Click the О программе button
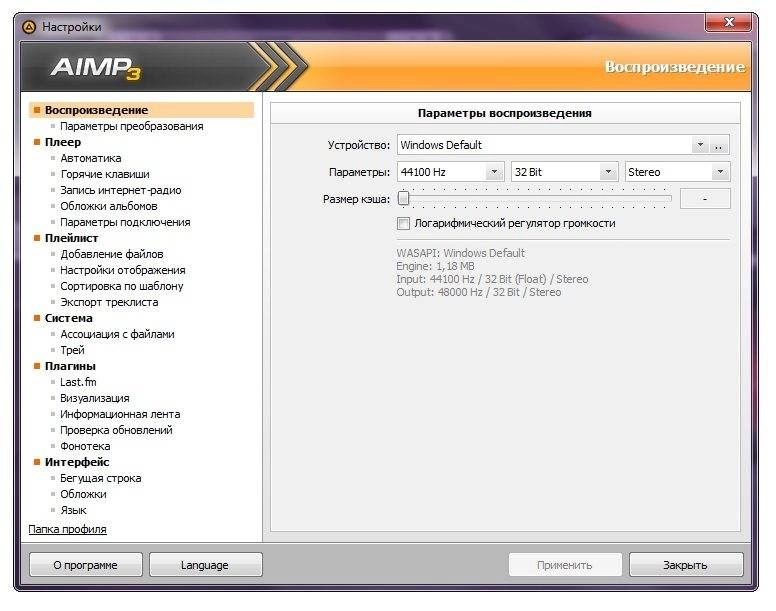This screenshot has width=776, height=611. (86, 564)
